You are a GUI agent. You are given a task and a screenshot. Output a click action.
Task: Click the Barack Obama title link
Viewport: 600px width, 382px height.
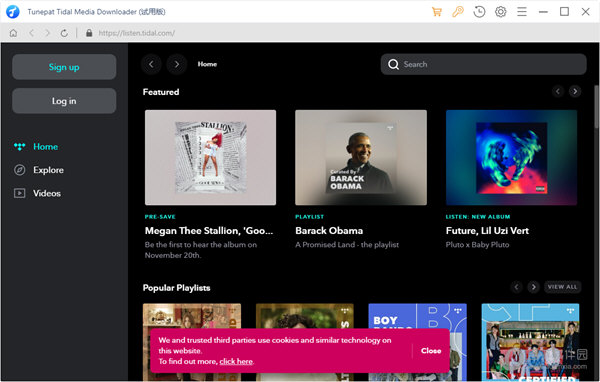329,231
